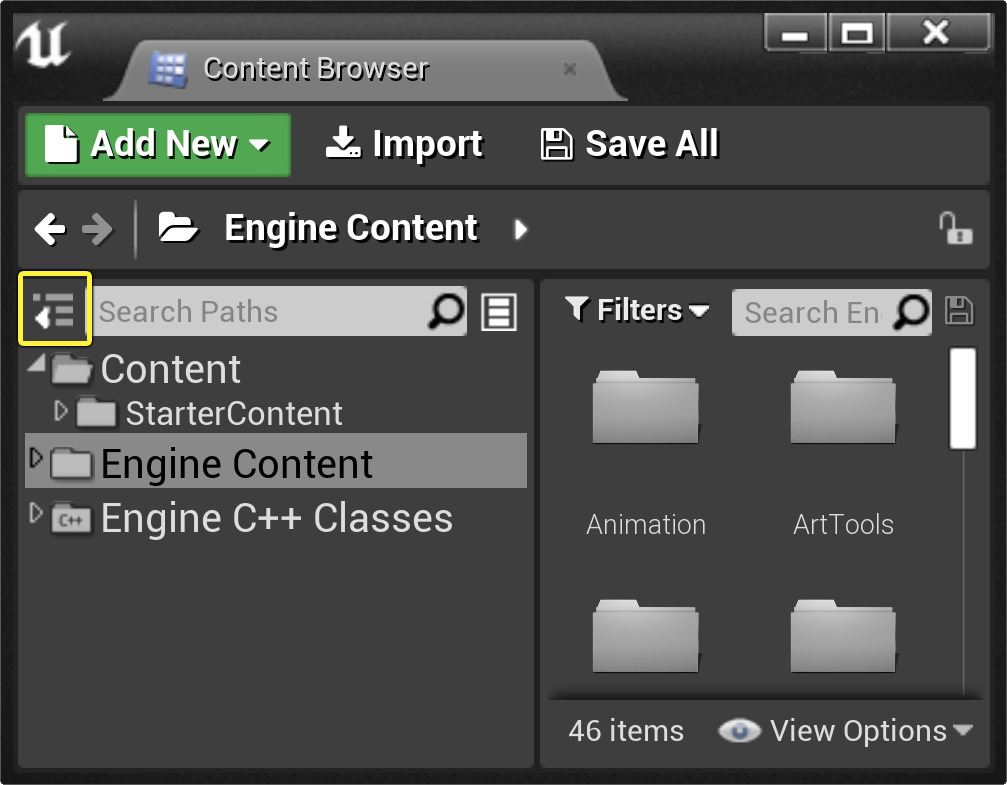Image resolution: width=1007 pixels, height=785 pixels.
Task: Toggle the sources panel with the highlighted icon
Action: coord(55,311)
